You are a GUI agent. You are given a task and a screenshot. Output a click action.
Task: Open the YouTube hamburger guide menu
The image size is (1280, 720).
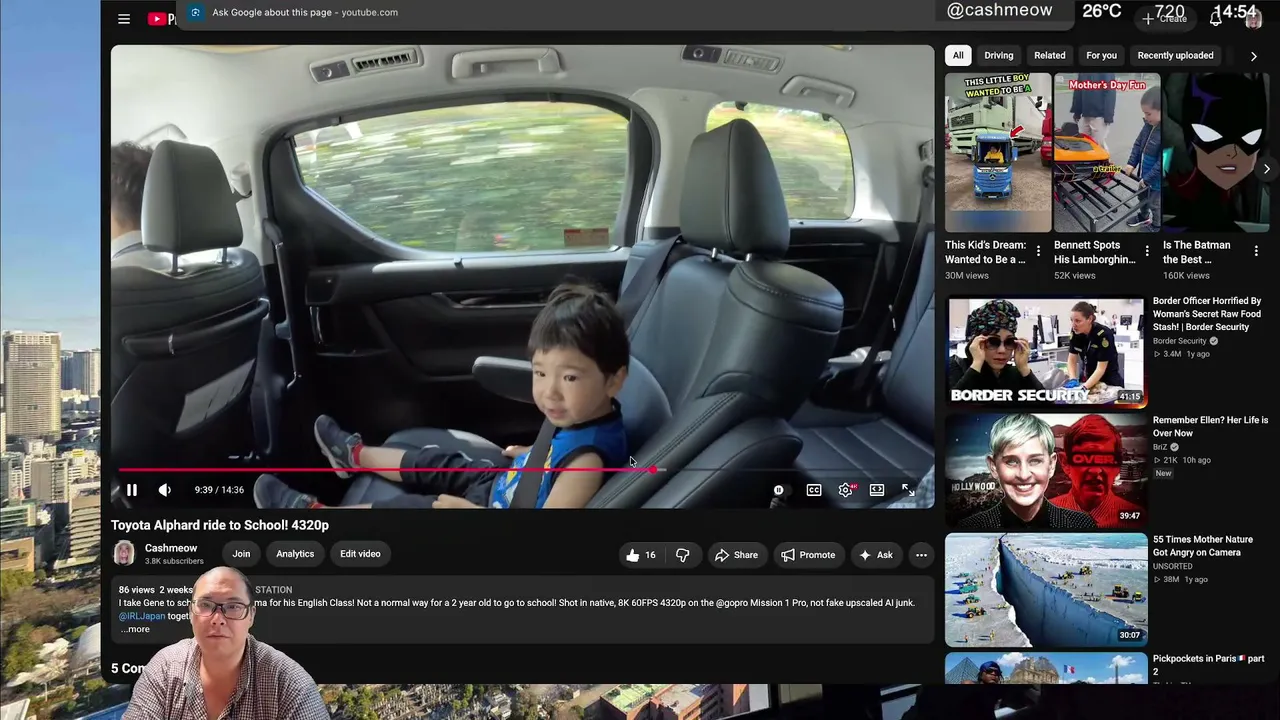coord(124,18)
